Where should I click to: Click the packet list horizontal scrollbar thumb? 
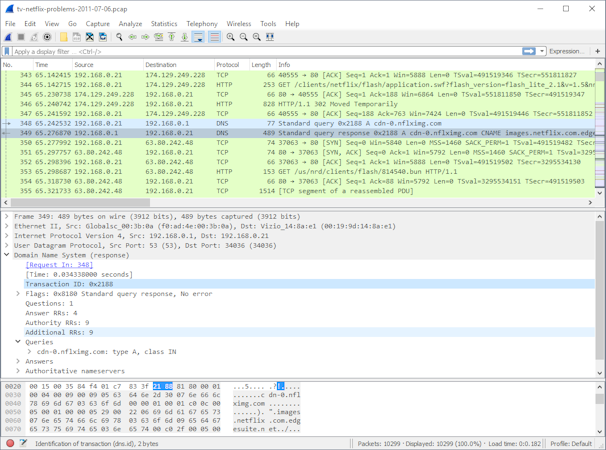pyautogui.click(x=80, y=202)
